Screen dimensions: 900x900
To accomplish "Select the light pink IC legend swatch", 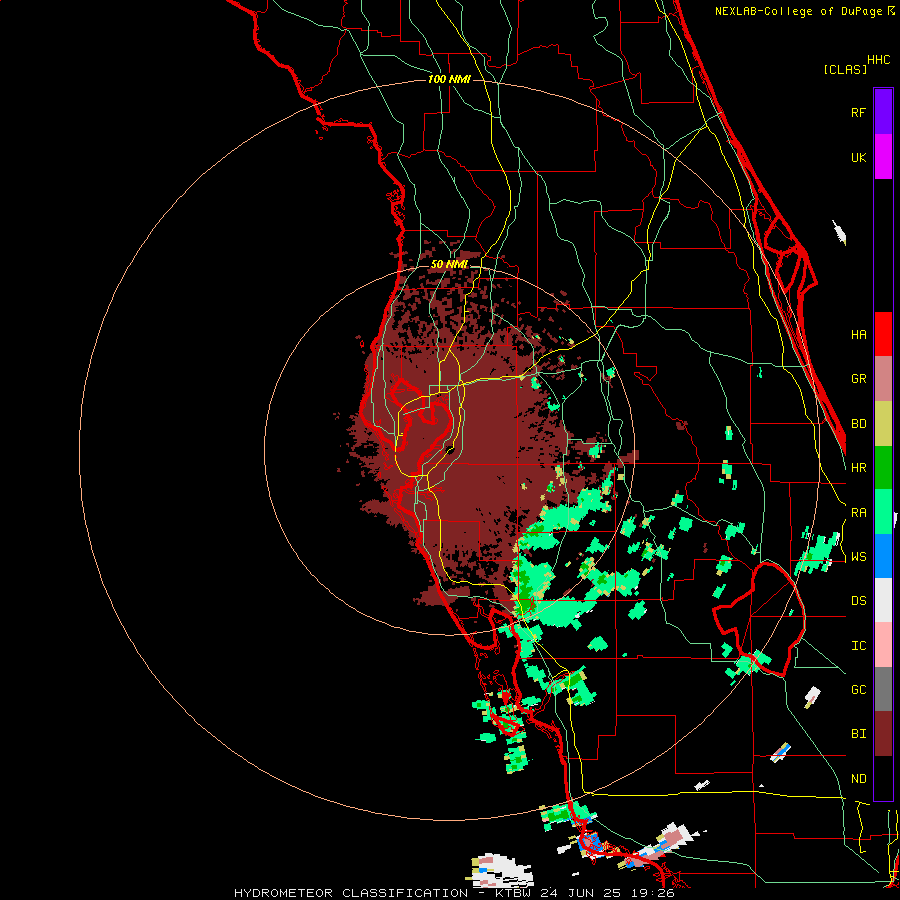I will coord(883,645).
